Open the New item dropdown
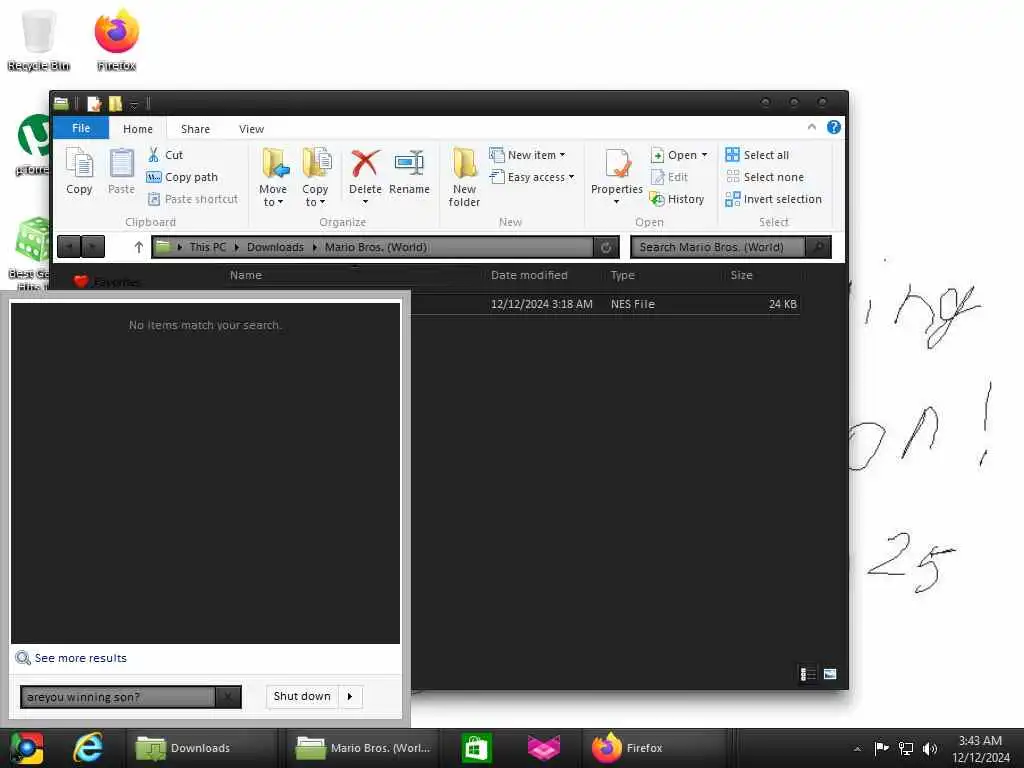This screenshot has height=768, width=1024. (x=528, y=155)
